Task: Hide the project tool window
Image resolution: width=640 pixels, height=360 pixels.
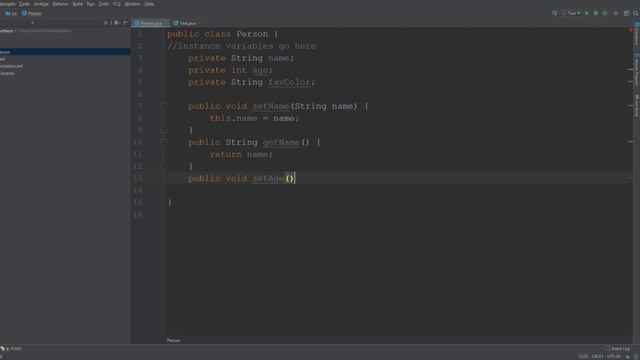Action: (125, 23)
